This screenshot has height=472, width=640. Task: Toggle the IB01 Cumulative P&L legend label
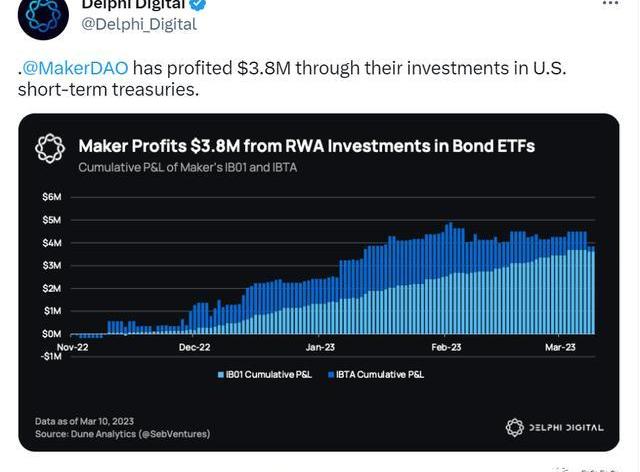pos(270,374)
